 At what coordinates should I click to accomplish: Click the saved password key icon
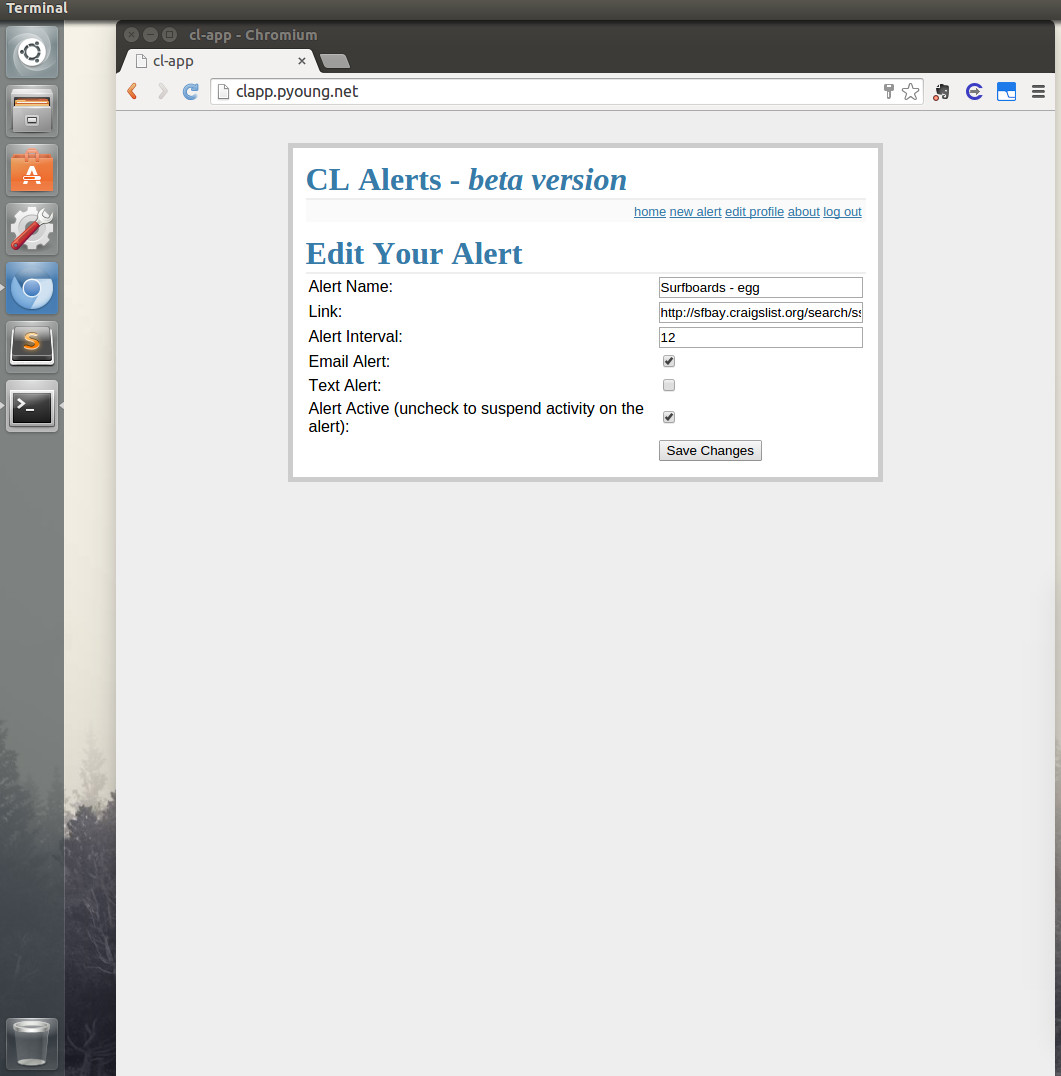tap(888, 92)
